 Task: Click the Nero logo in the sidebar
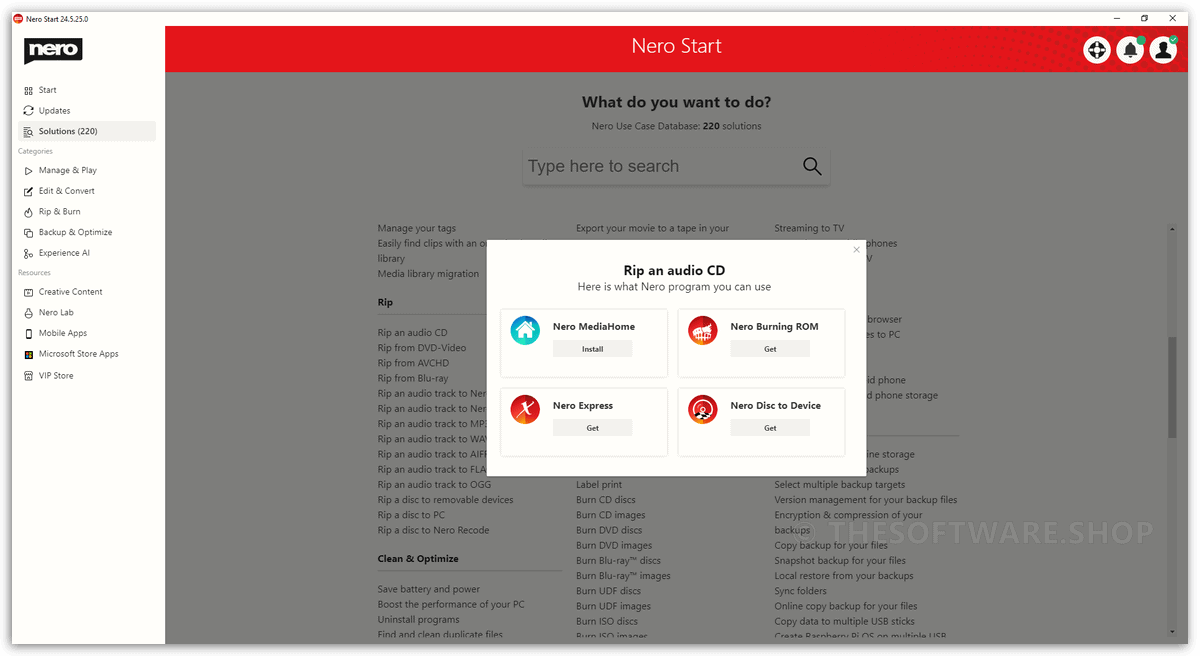[x=53, y=50]
